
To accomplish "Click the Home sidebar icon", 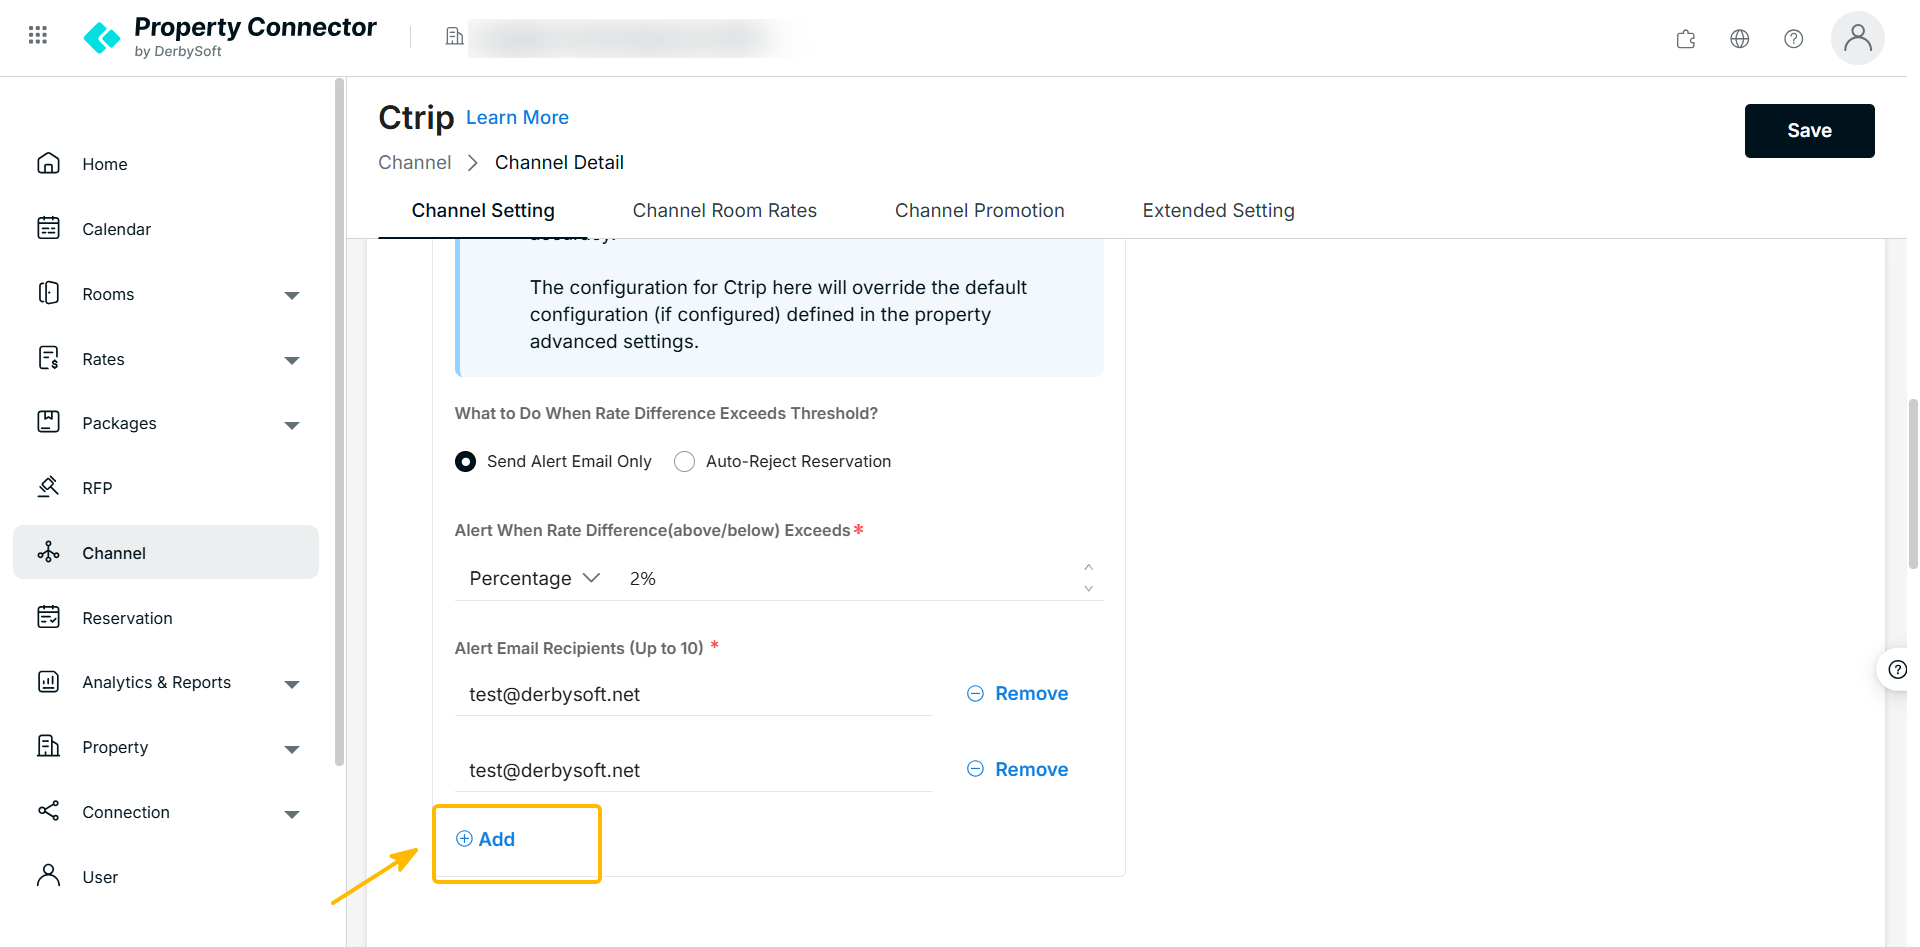I will coord(48,163).
